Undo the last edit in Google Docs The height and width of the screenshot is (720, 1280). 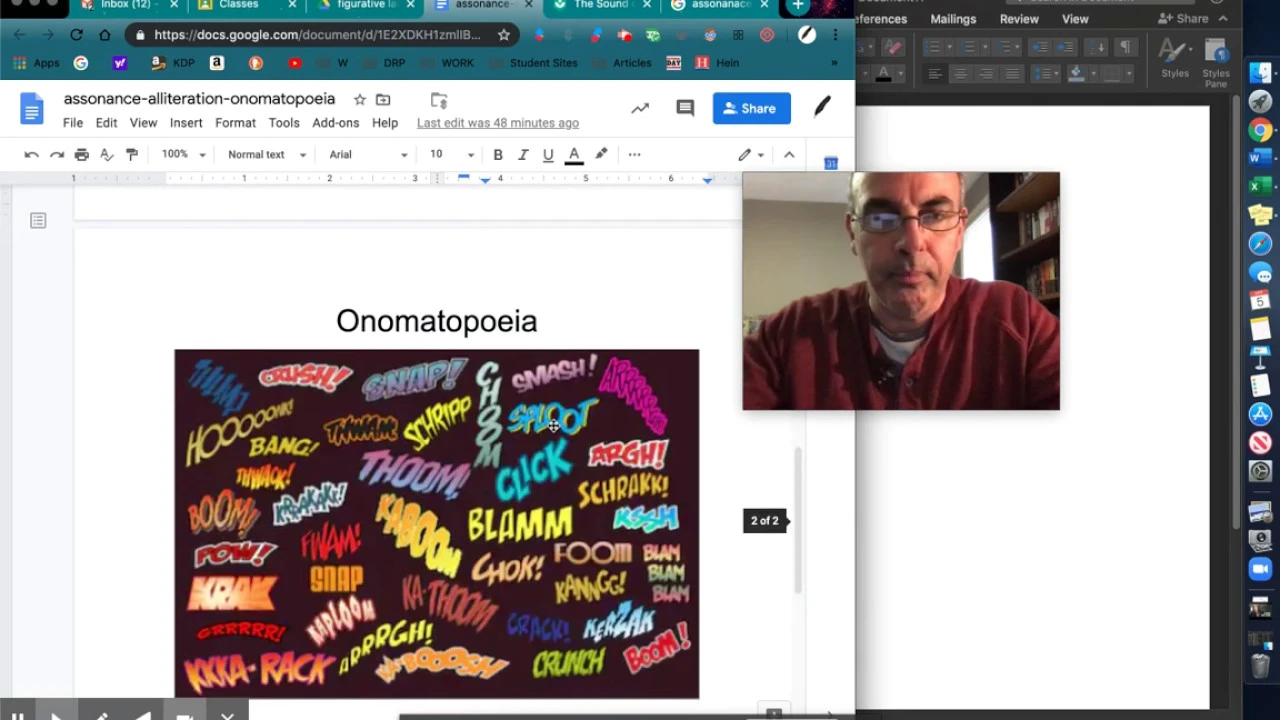tap(31, 154)
